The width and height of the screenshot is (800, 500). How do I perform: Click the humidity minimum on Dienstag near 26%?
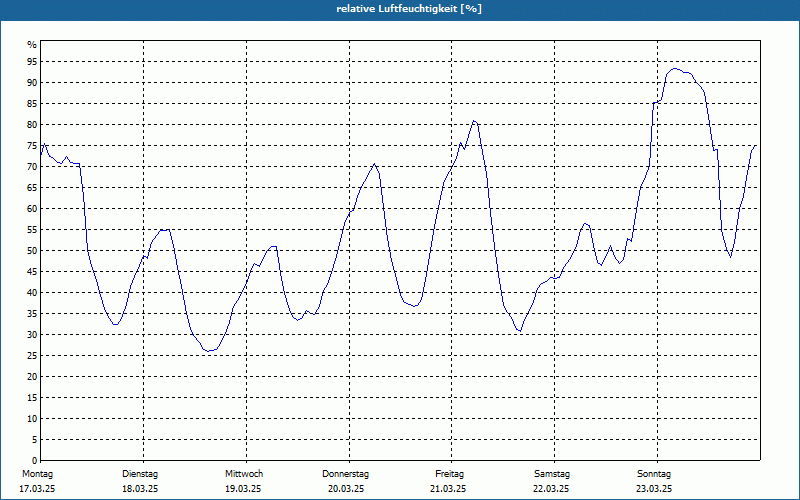(x=208, y=351)
